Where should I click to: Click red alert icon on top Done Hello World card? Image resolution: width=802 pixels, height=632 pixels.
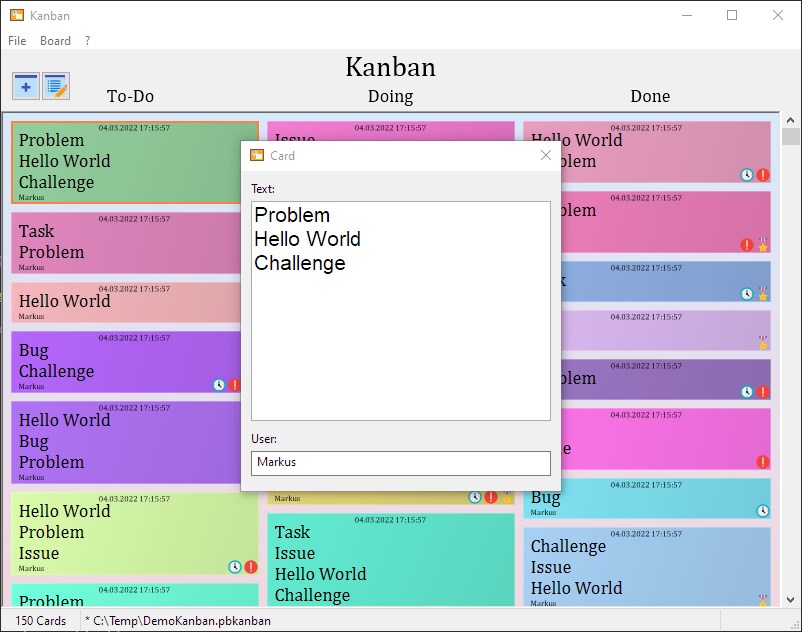point(763,175)
